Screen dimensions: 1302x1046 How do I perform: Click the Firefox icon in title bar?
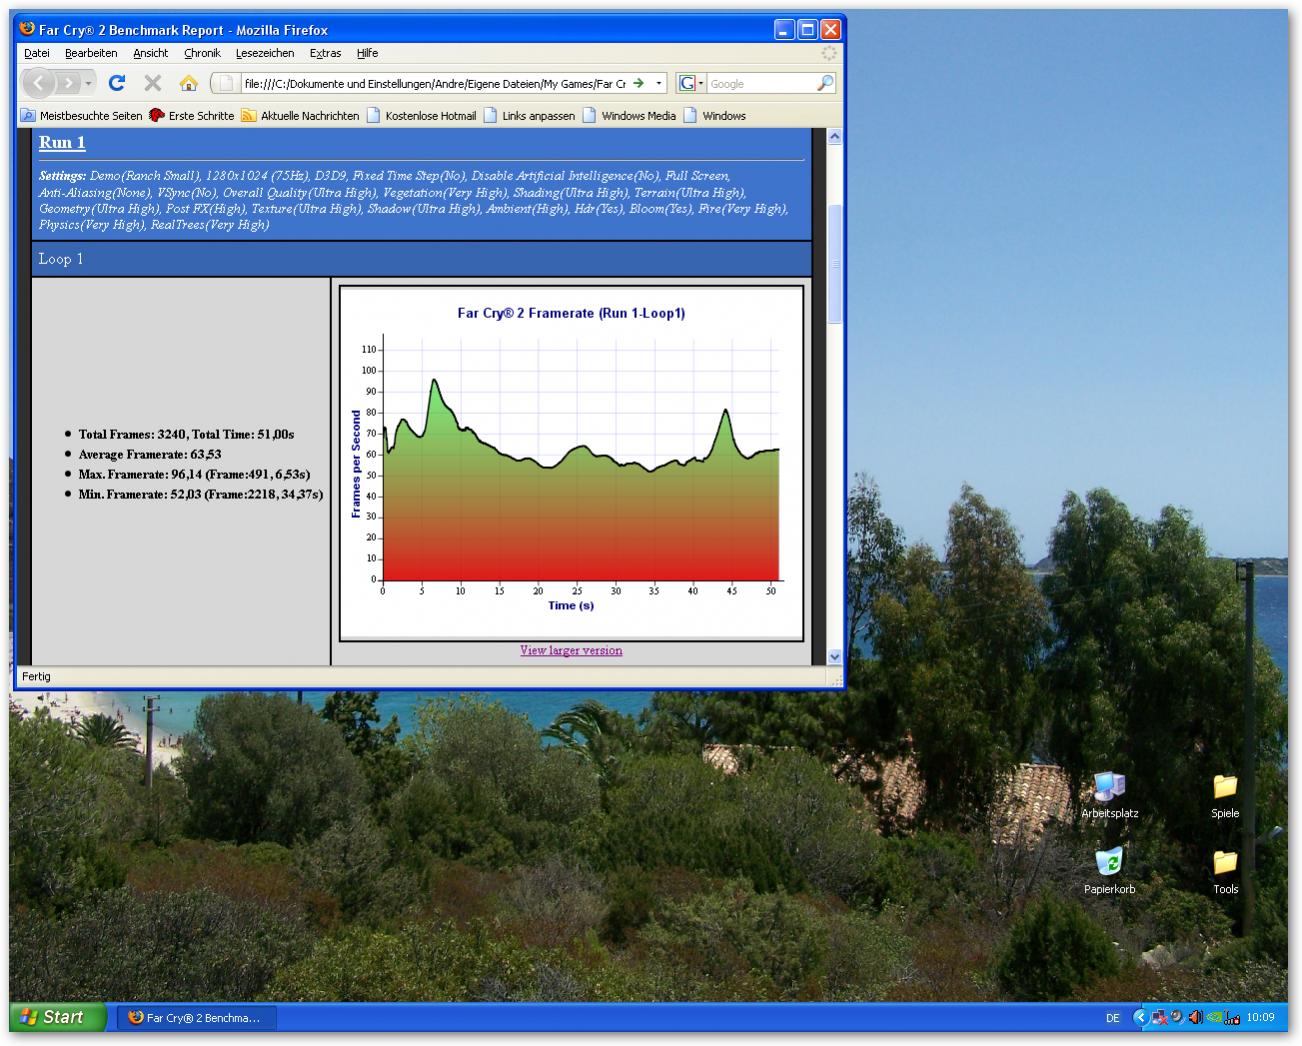click(28, 29)
